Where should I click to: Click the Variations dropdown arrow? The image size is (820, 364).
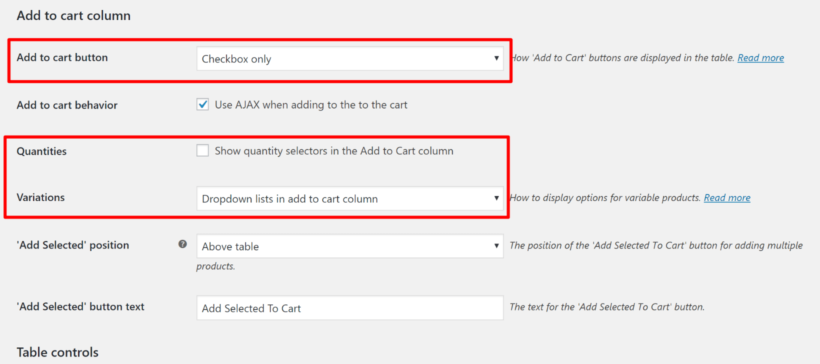496,199
